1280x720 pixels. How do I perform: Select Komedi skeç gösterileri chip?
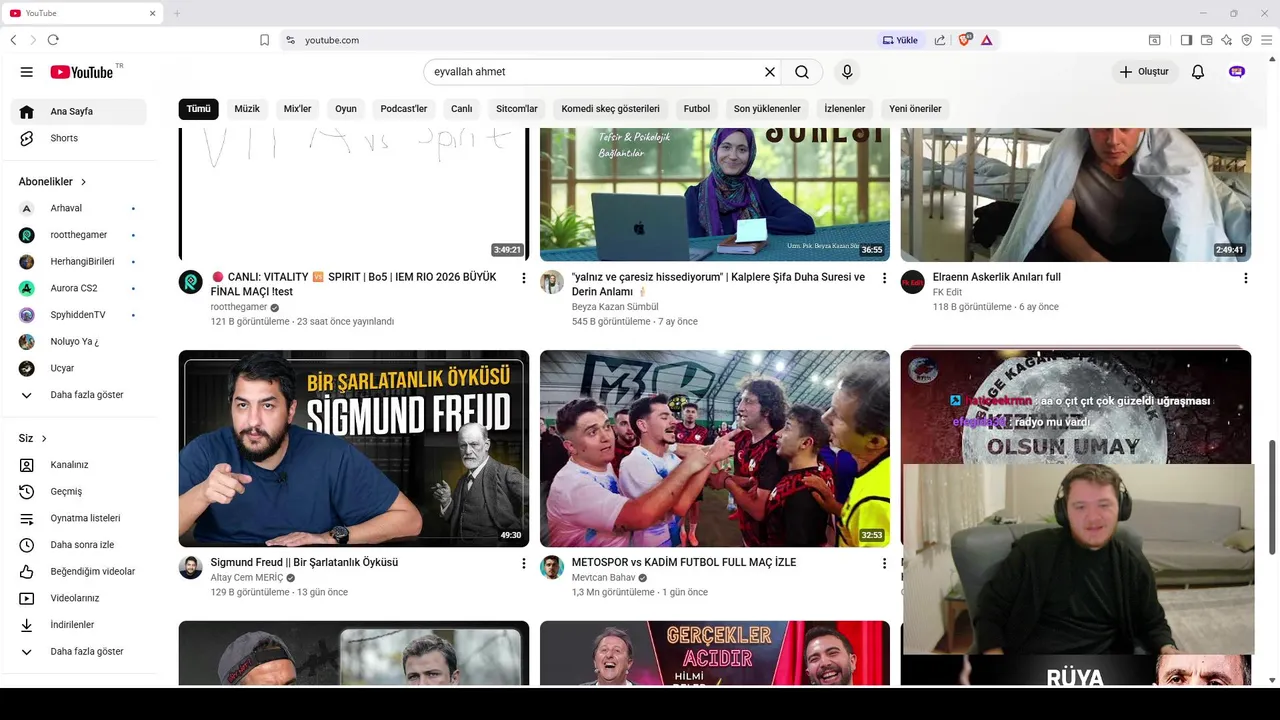[610, 109]
